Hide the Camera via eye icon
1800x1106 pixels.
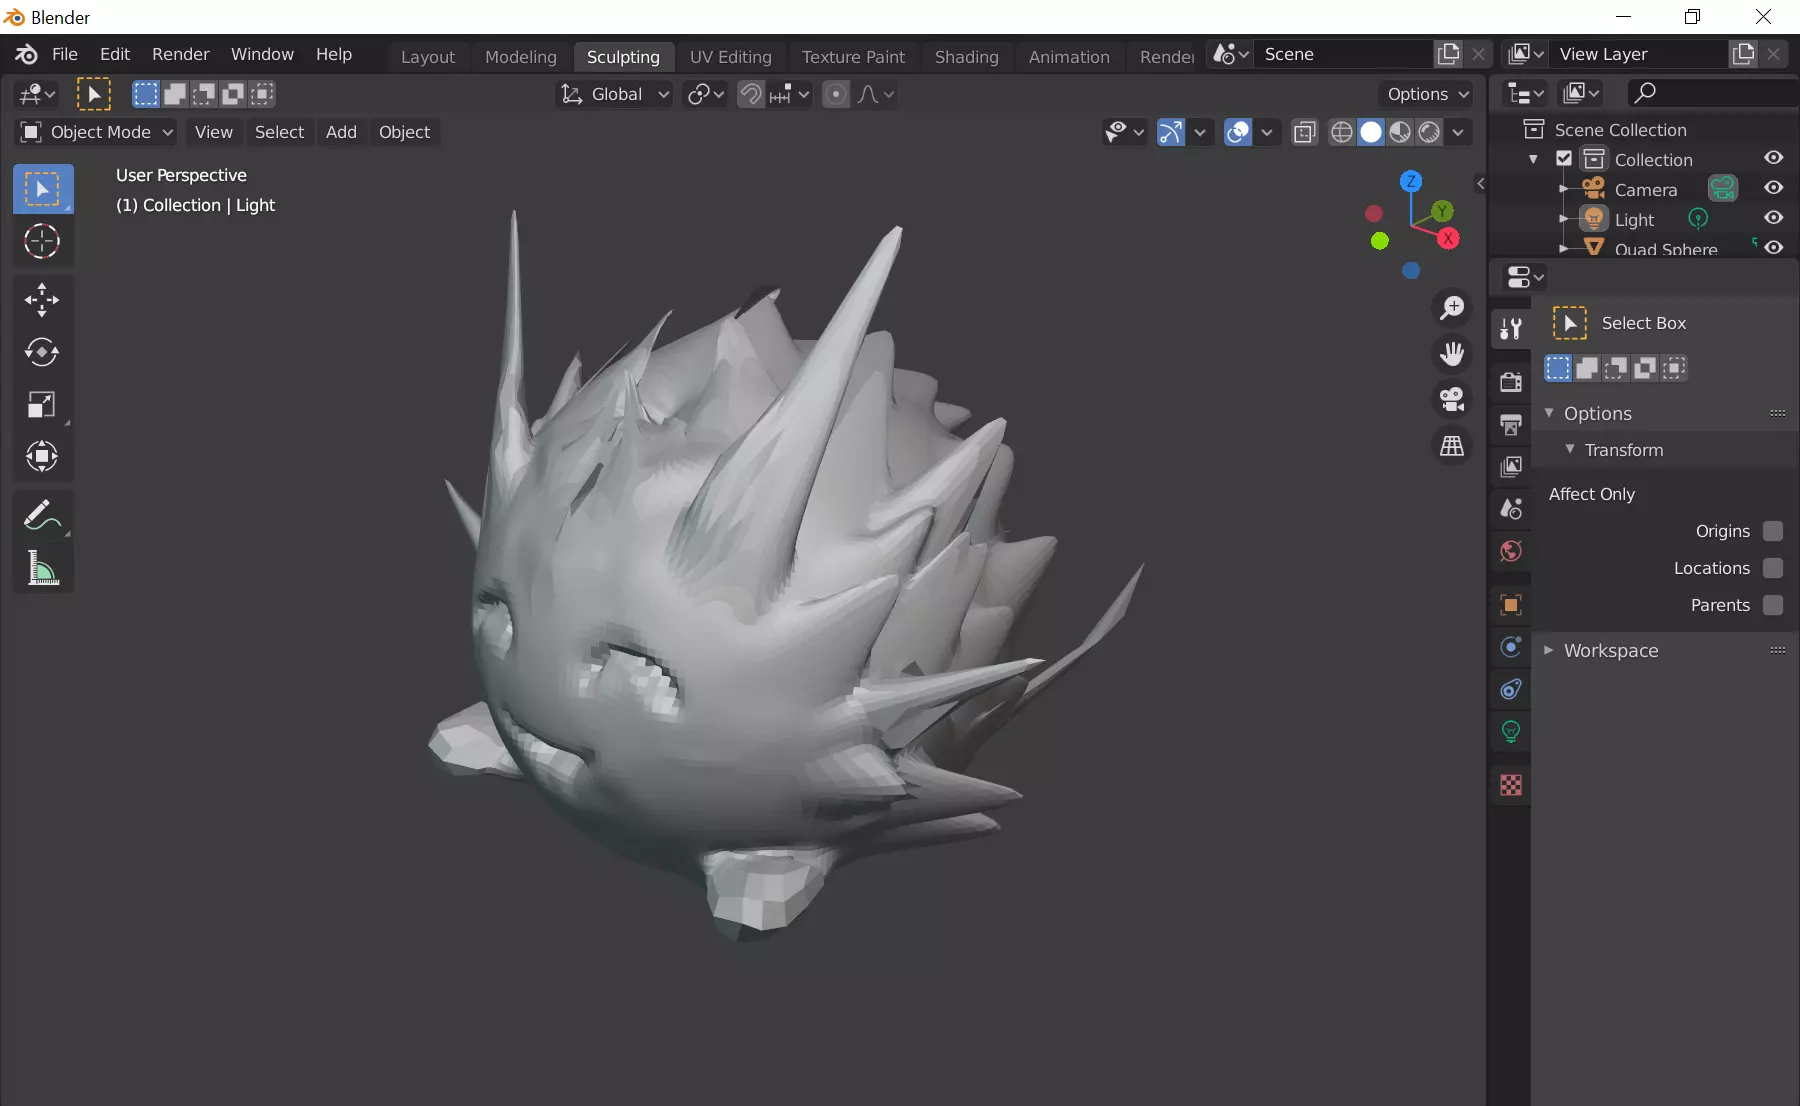pos(1773,188)
